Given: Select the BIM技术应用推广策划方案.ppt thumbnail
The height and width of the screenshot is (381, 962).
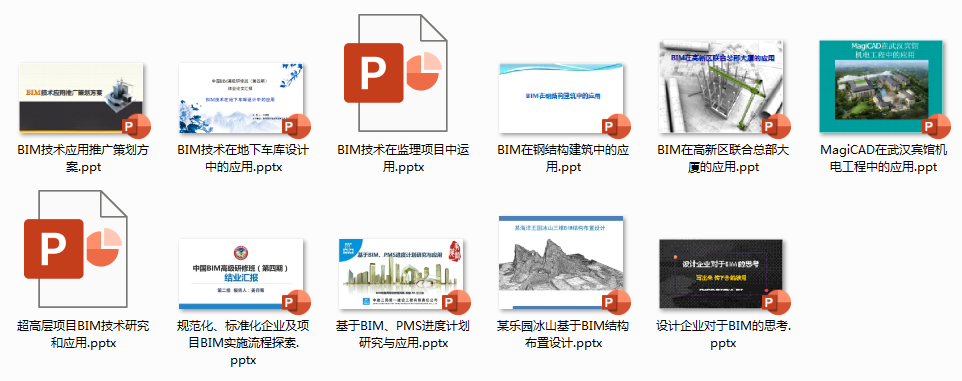Looking at the screenshot, I should pyautogui.click(x=82, y=98).
